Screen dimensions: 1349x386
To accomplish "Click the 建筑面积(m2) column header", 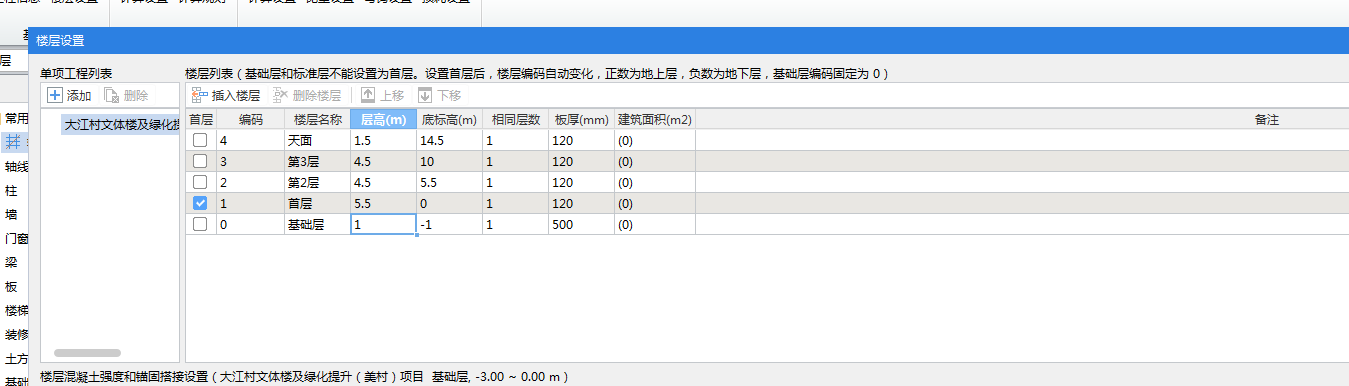I will (x=655, y=120).
